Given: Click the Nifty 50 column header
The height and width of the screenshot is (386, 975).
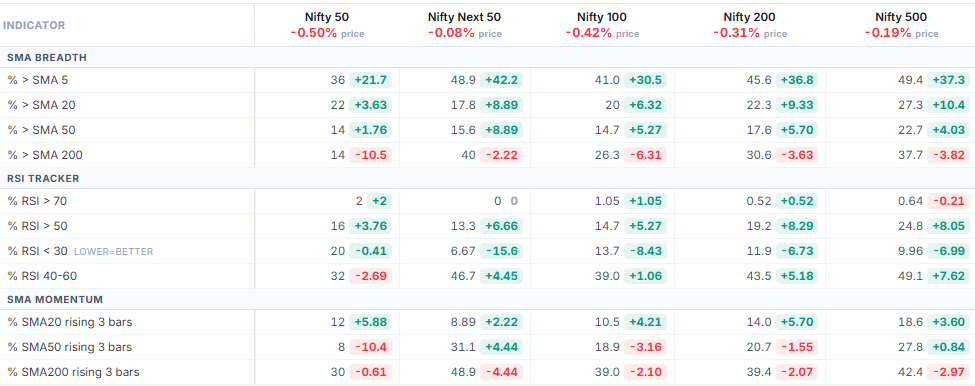Looking at the screenshot, I should click(327, 17).
